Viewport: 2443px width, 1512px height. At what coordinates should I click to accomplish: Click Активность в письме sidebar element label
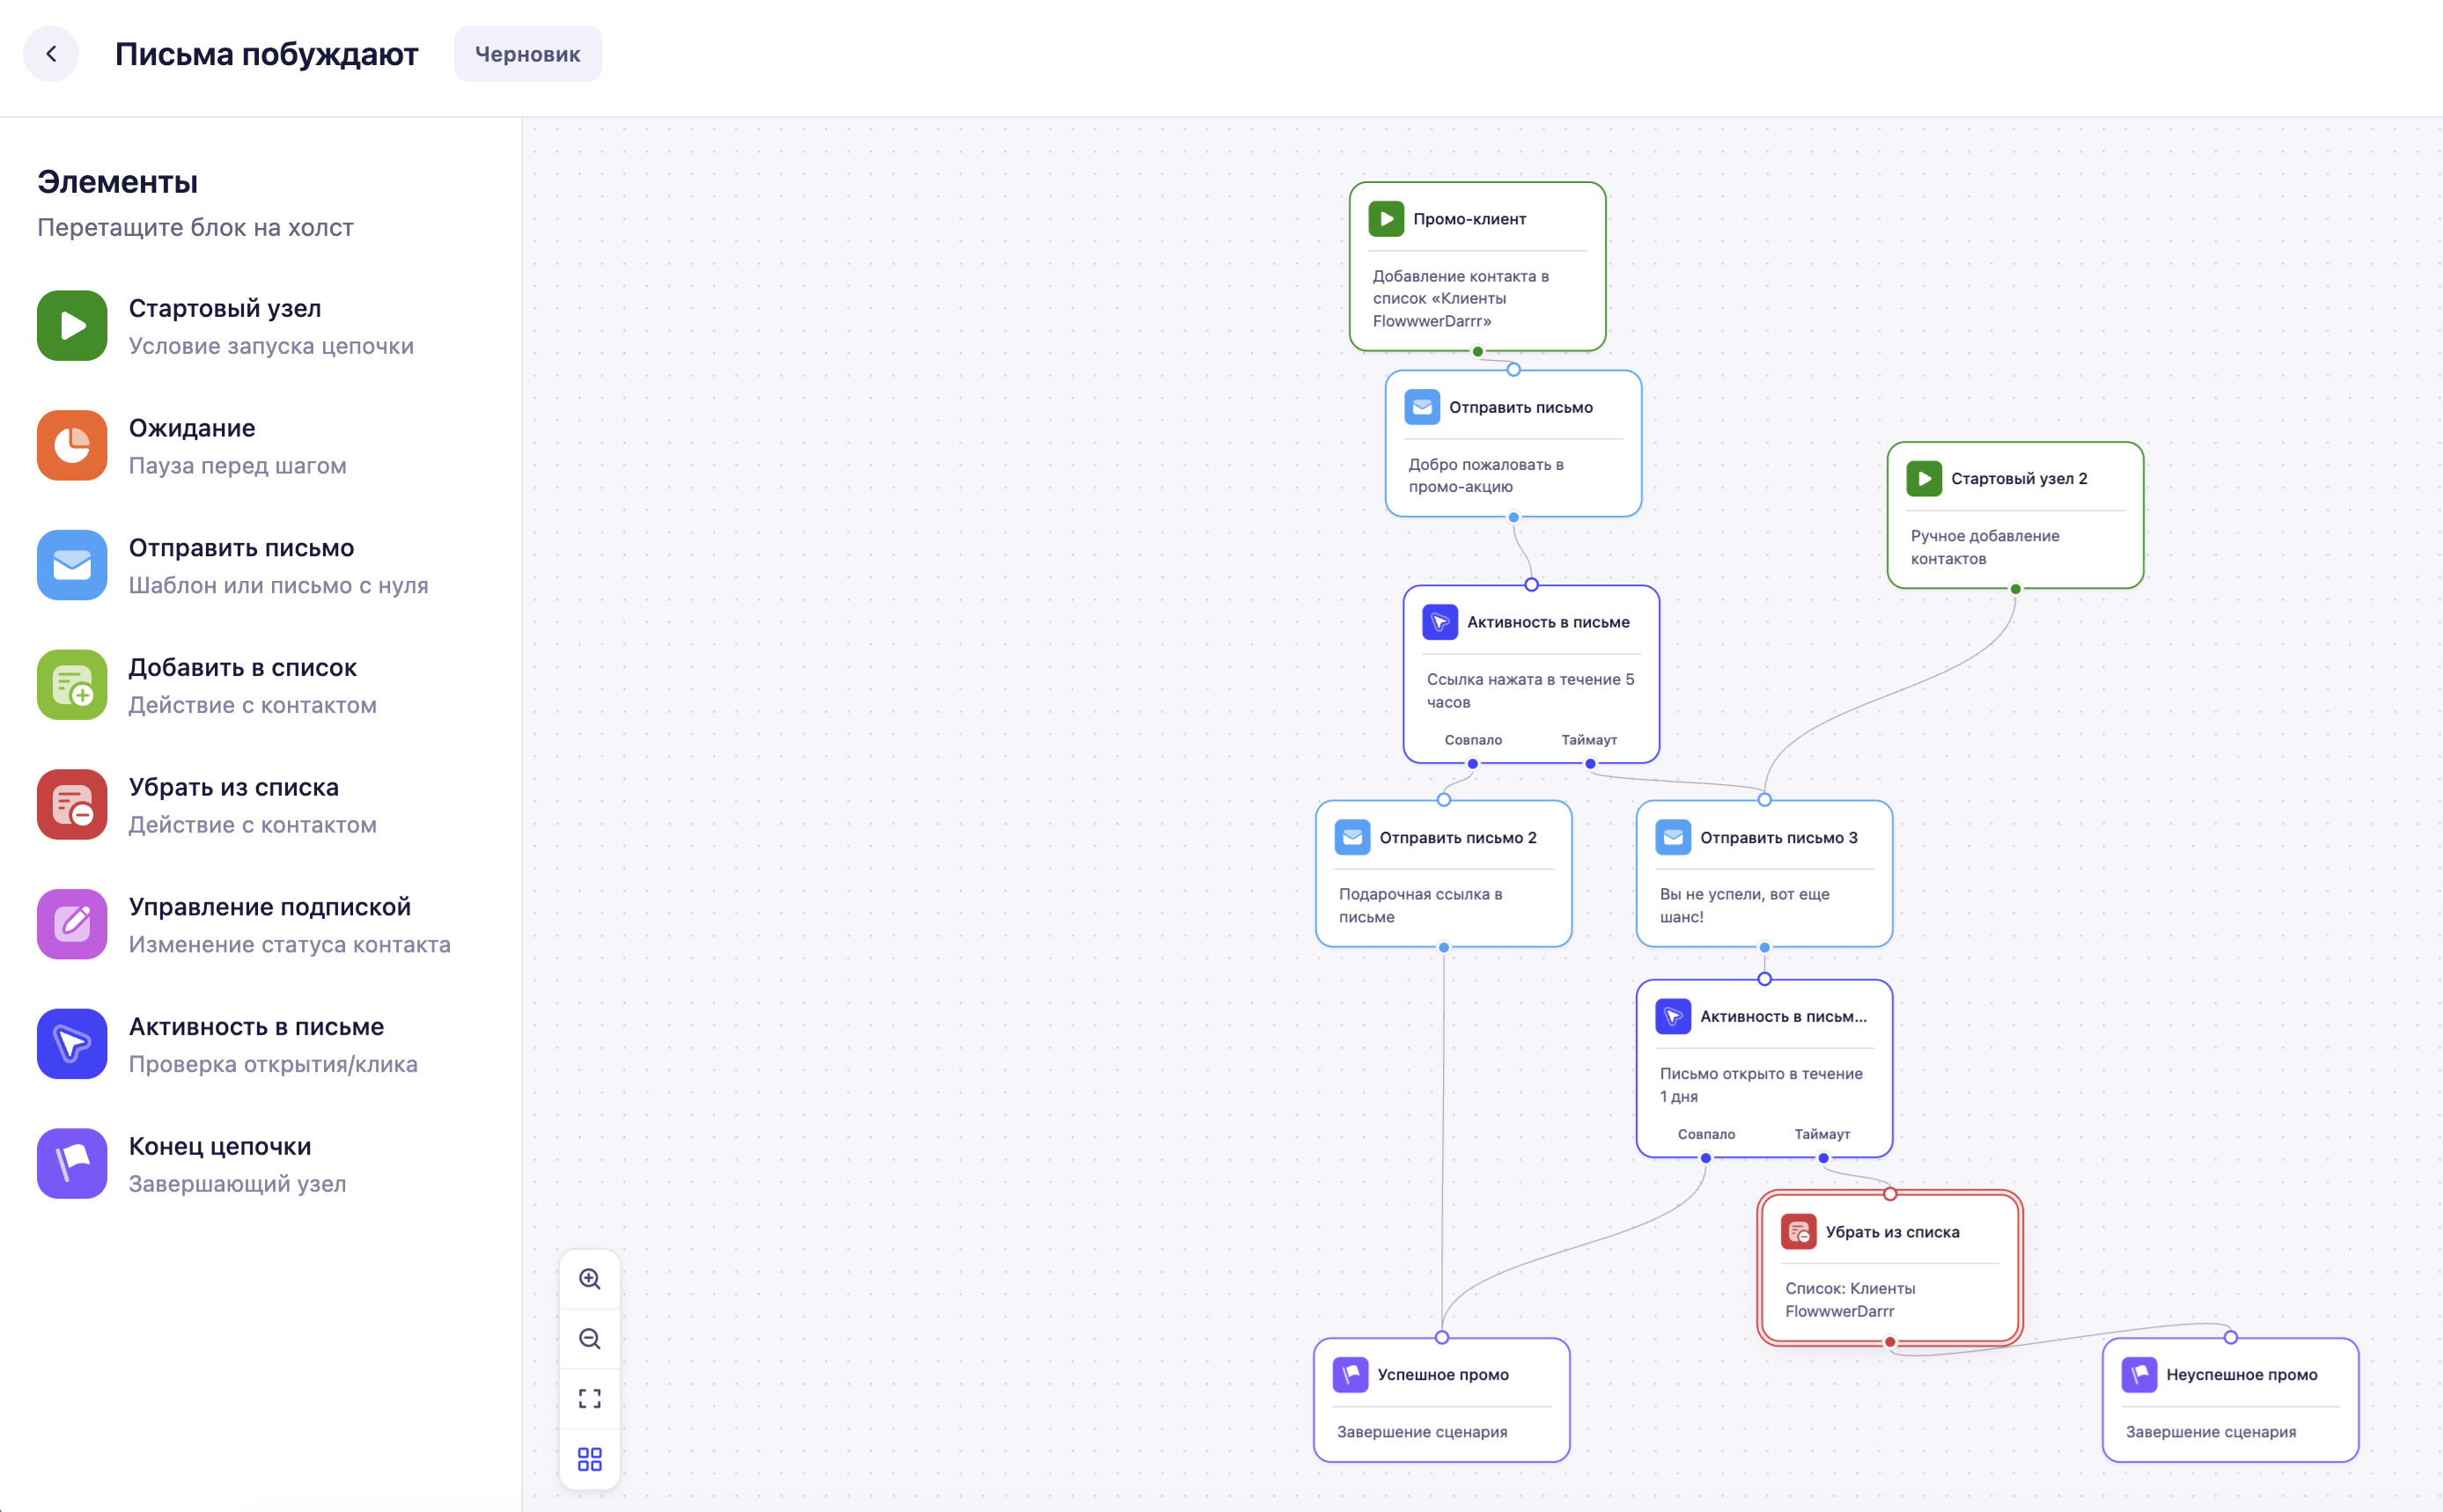coord(256,1027)
